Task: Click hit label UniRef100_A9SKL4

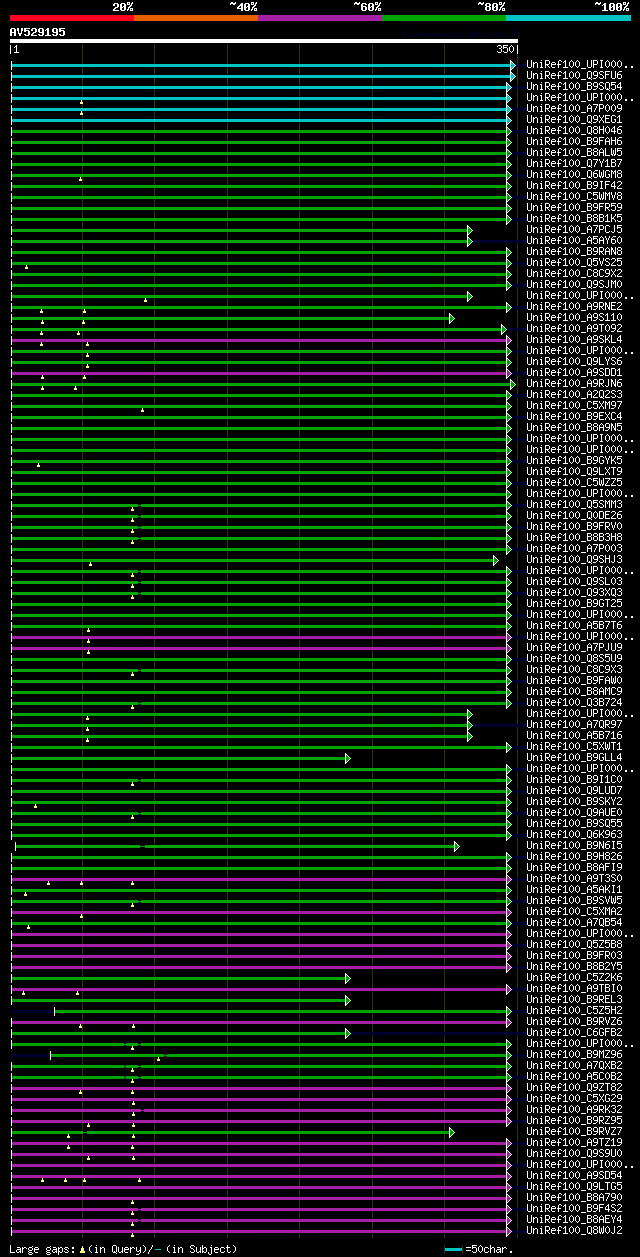Action: point(574,339)
